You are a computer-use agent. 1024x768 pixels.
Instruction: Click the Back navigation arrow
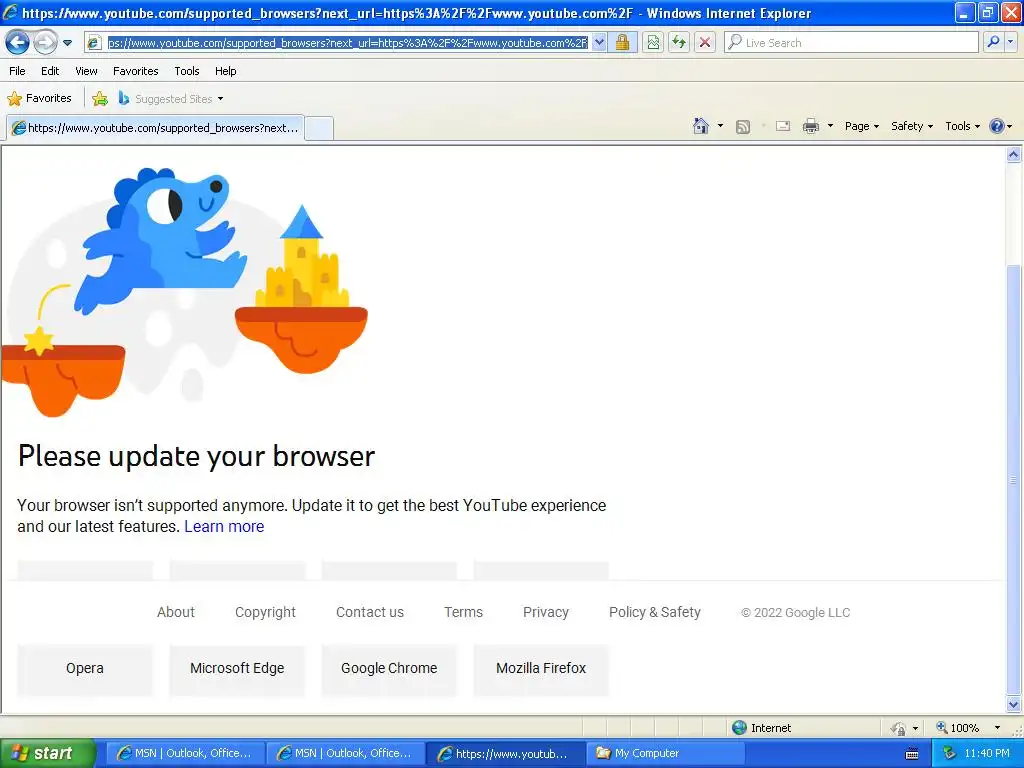(18, 42)
